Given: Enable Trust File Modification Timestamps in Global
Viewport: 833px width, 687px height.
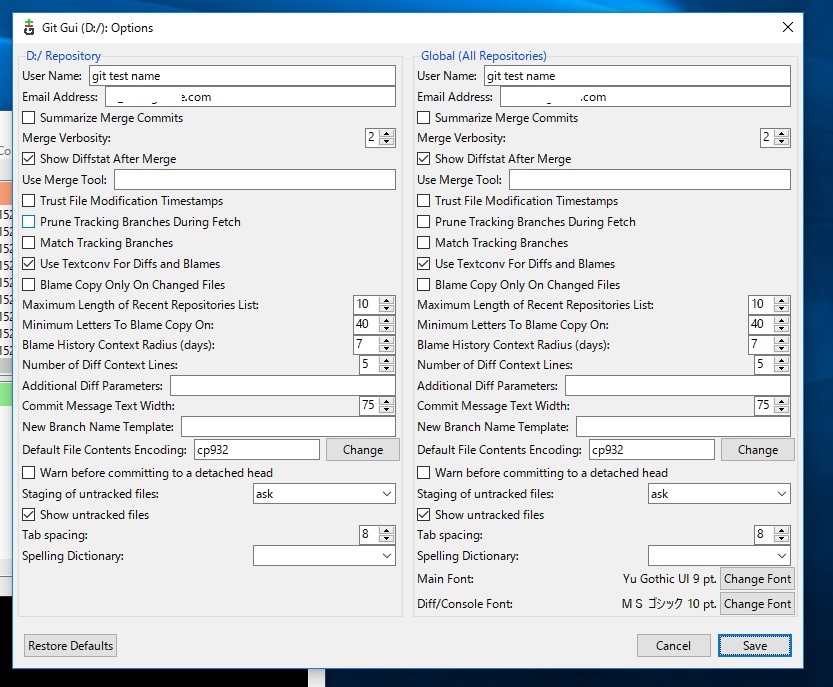Looking at the screenshot, I should [x=423, y=201].
